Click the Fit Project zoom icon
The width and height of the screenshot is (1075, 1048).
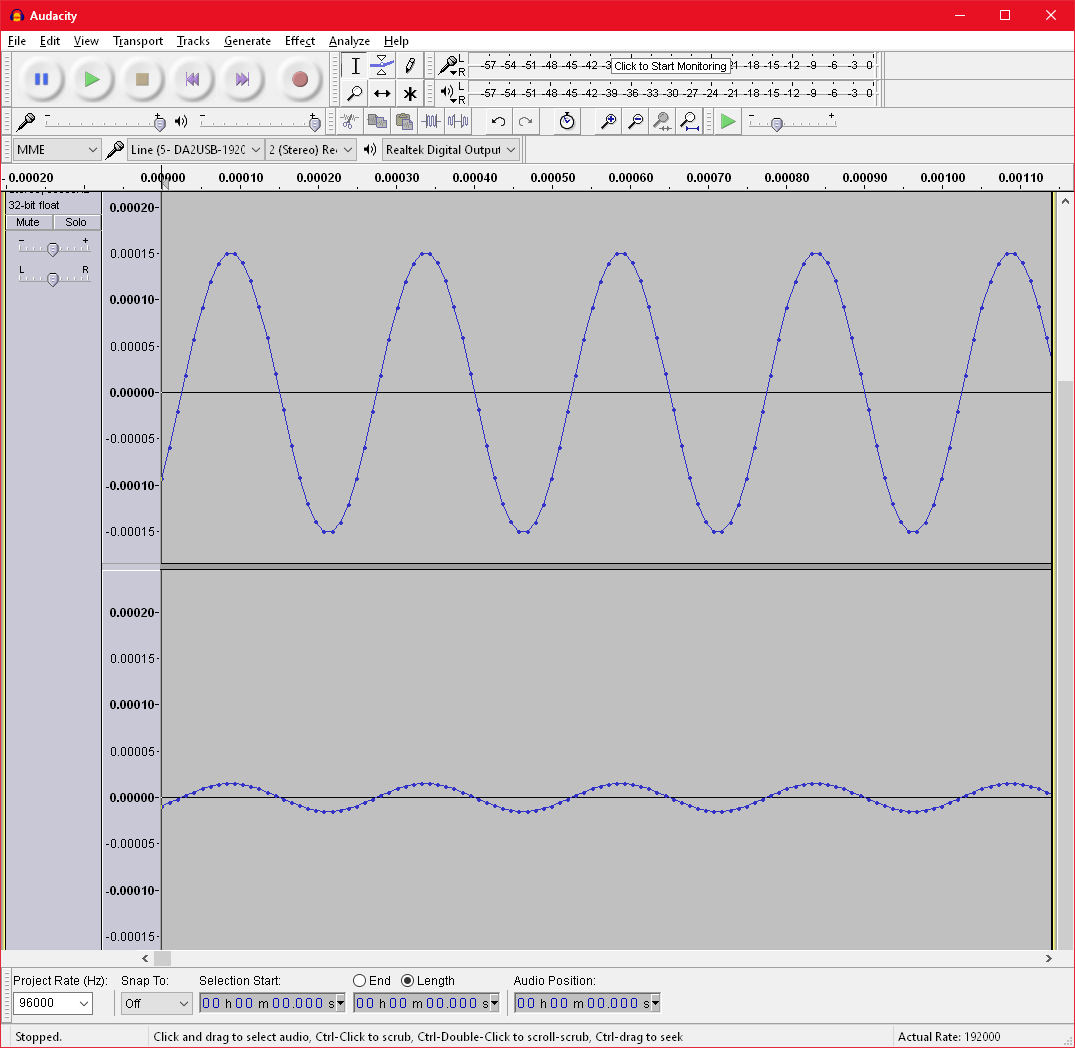(690, 122)
